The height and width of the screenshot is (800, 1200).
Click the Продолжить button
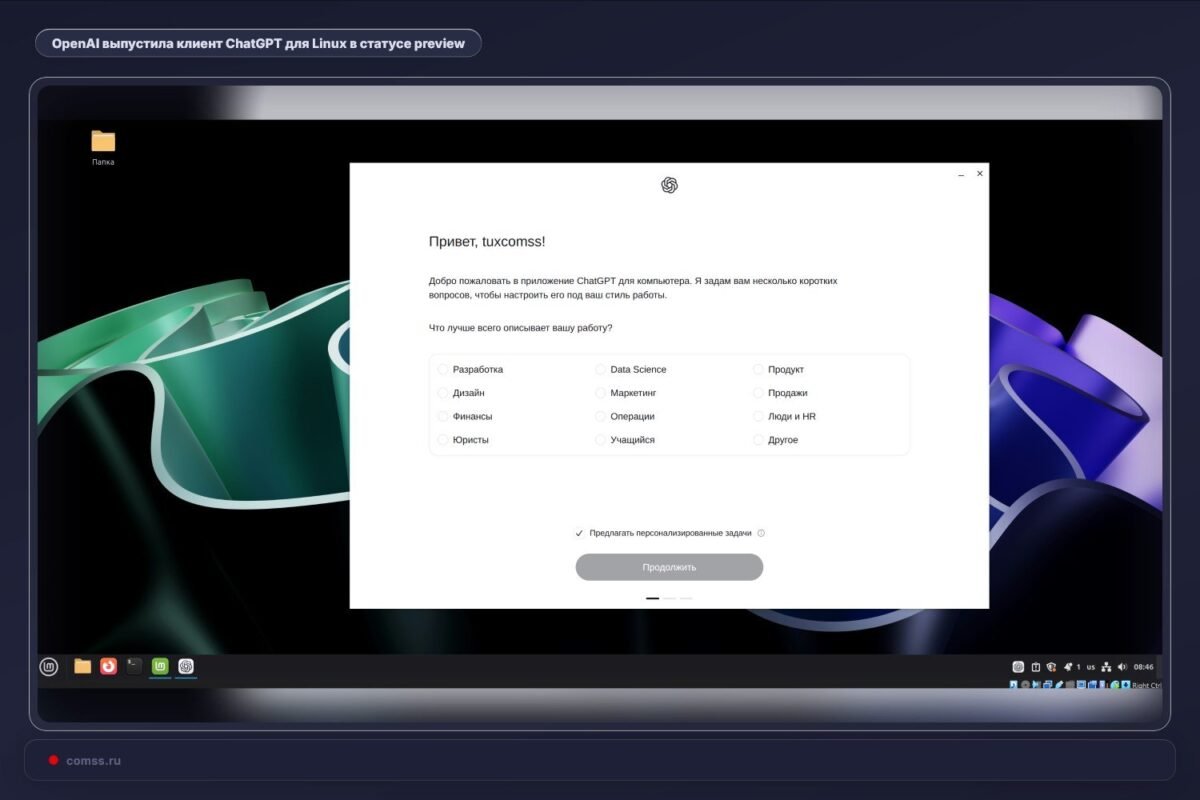point(669,567)
